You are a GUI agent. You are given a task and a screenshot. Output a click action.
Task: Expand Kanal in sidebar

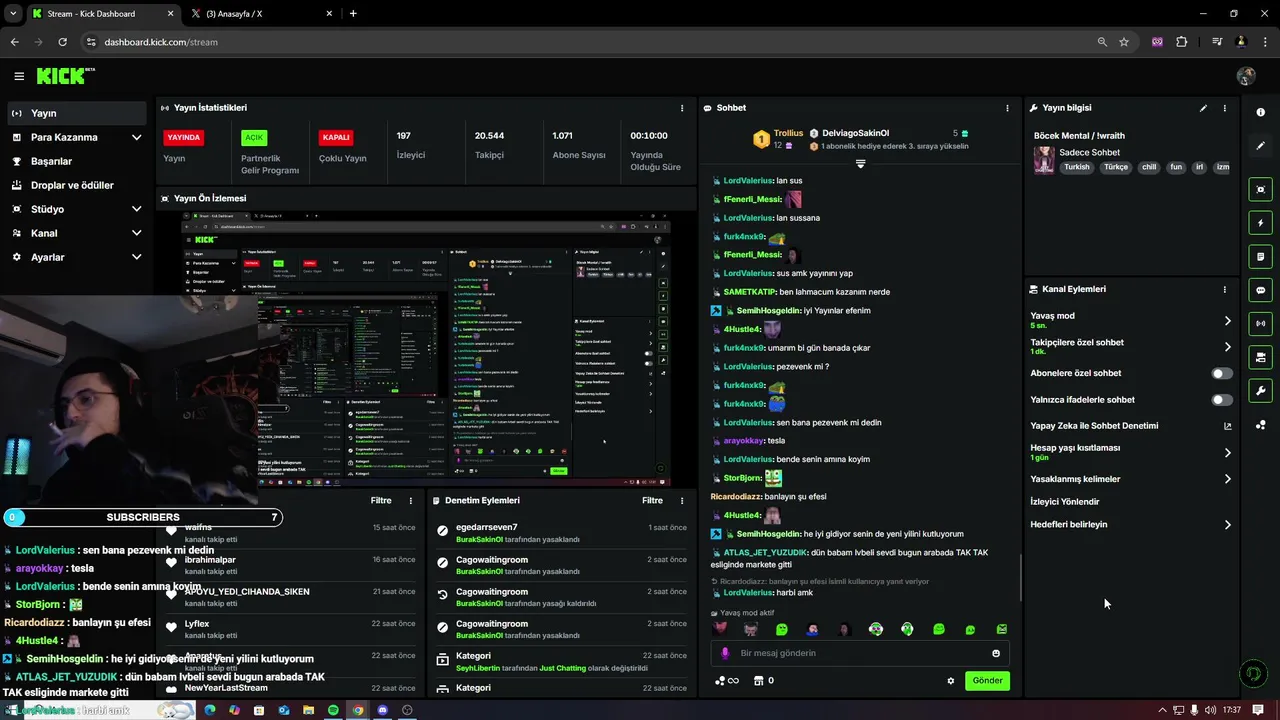coord(136,233)
